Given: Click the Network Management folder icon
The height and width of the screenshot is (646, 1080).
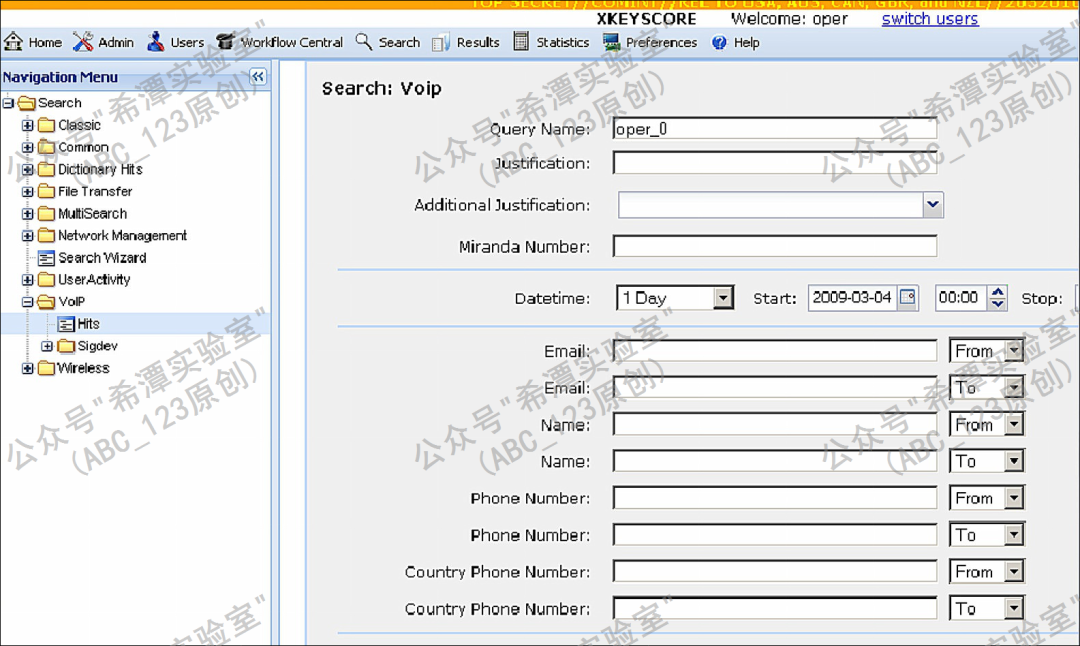Looking at the screenshot, I should click(x=46, y=236).
